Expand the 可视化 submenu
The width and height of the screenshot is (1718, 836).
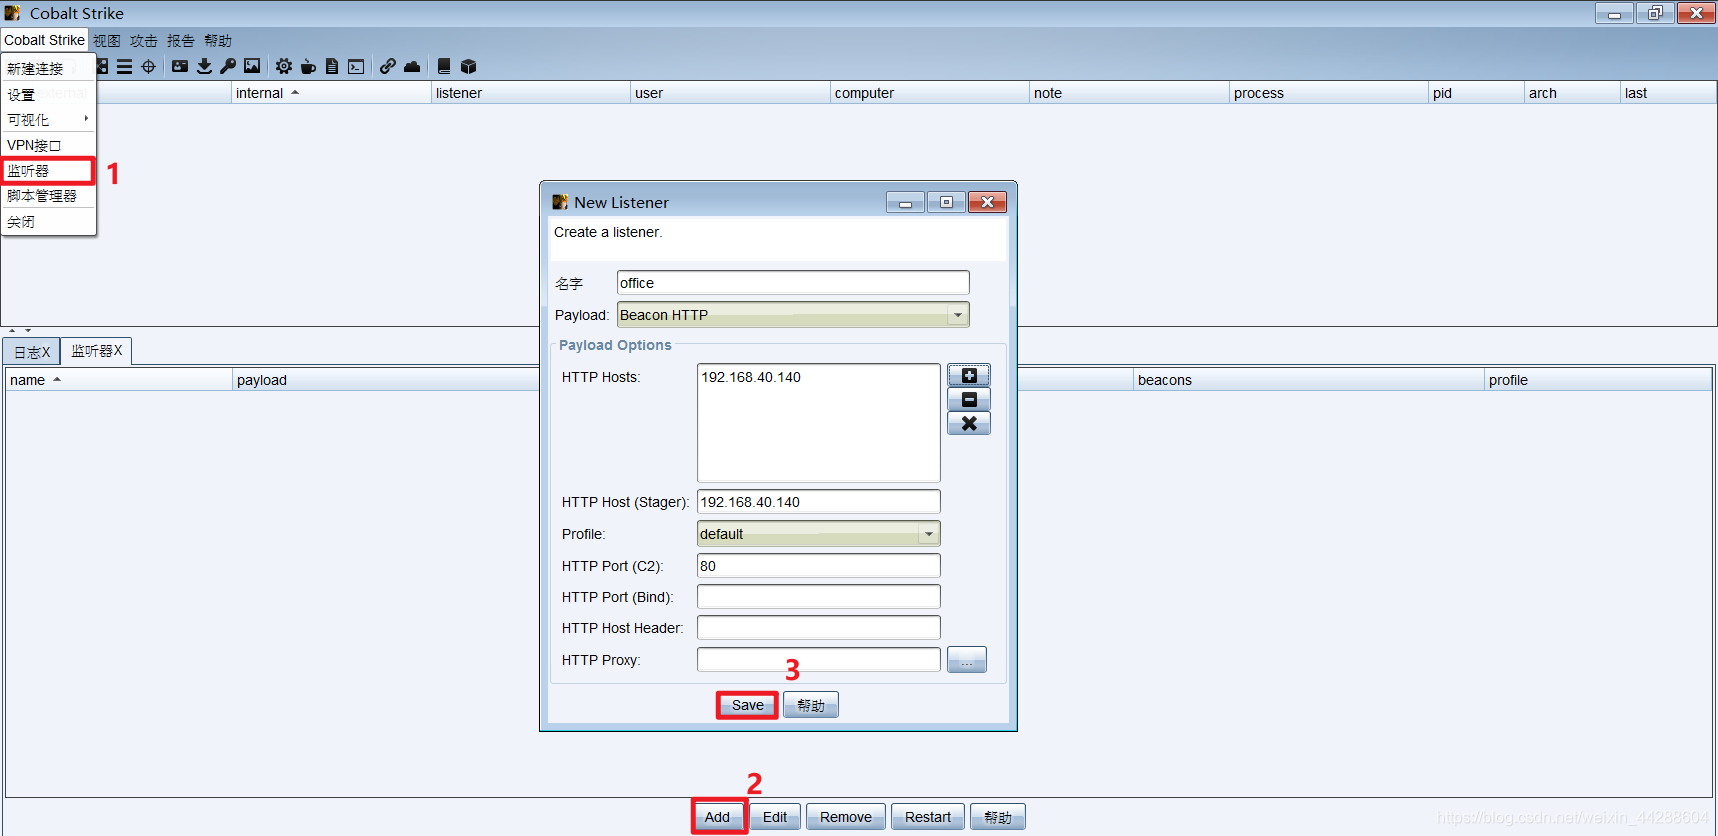coord(48,120)
